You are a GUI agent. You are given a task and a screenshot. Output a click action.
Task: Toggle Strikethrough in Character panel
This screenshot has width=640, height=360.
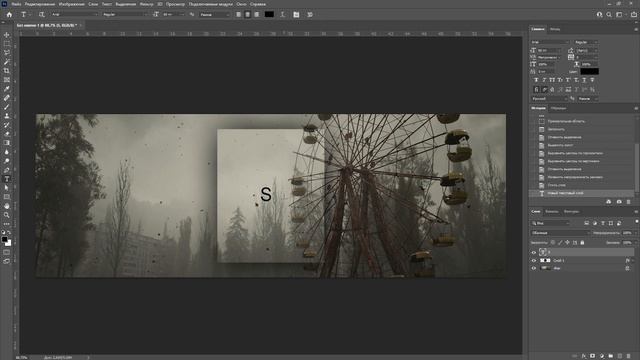(592, 80)
